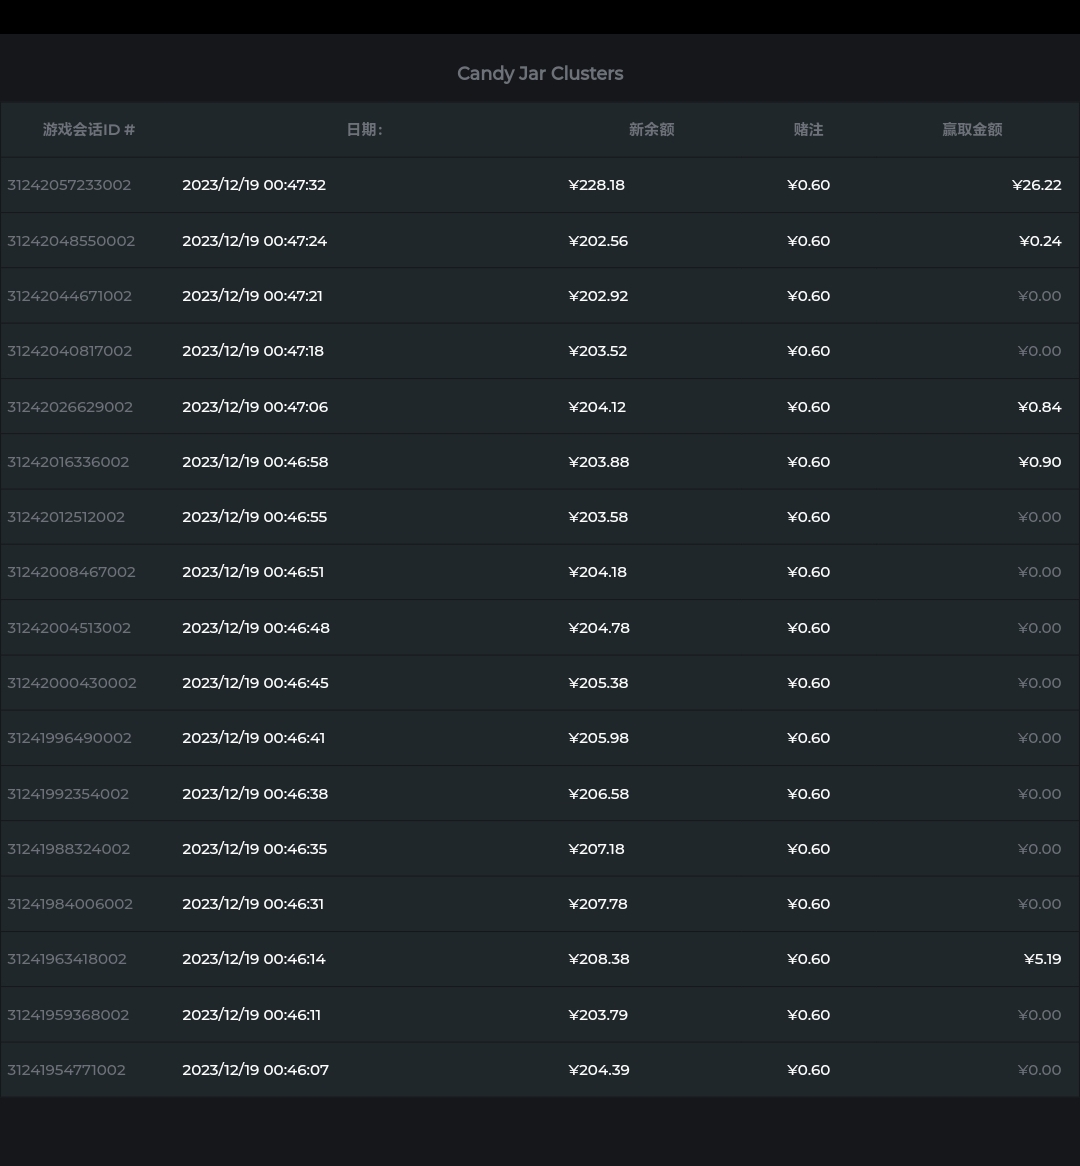Click the 新余额 column header

pos(652,129)
